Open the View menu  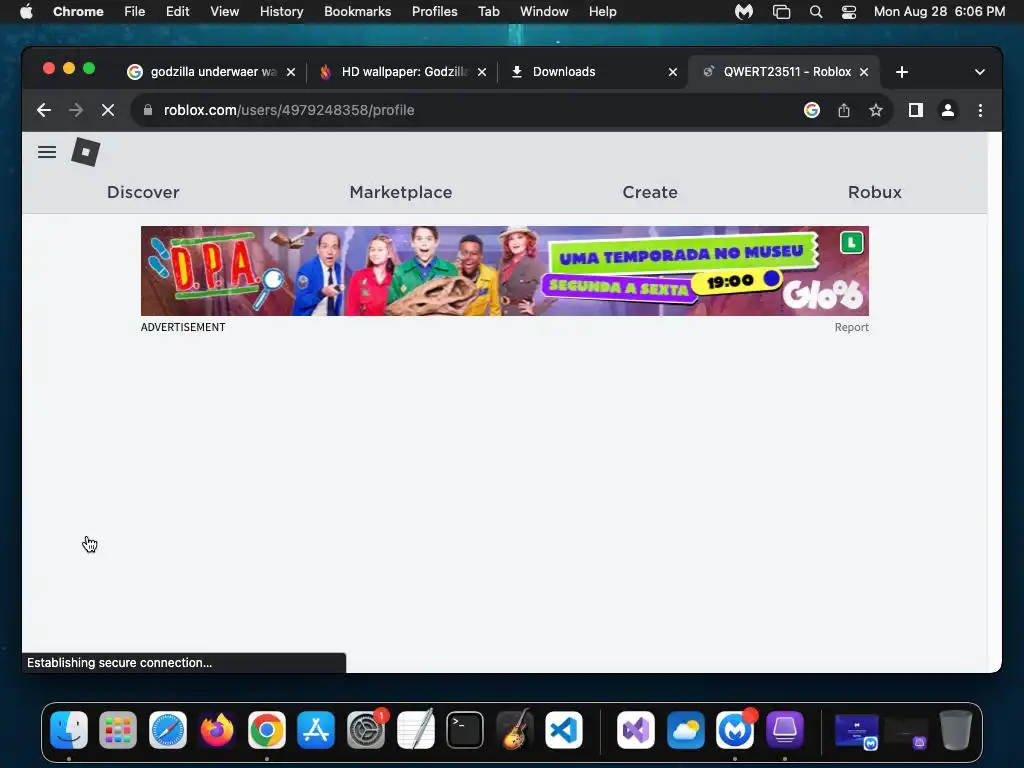[x=224, y=12]
